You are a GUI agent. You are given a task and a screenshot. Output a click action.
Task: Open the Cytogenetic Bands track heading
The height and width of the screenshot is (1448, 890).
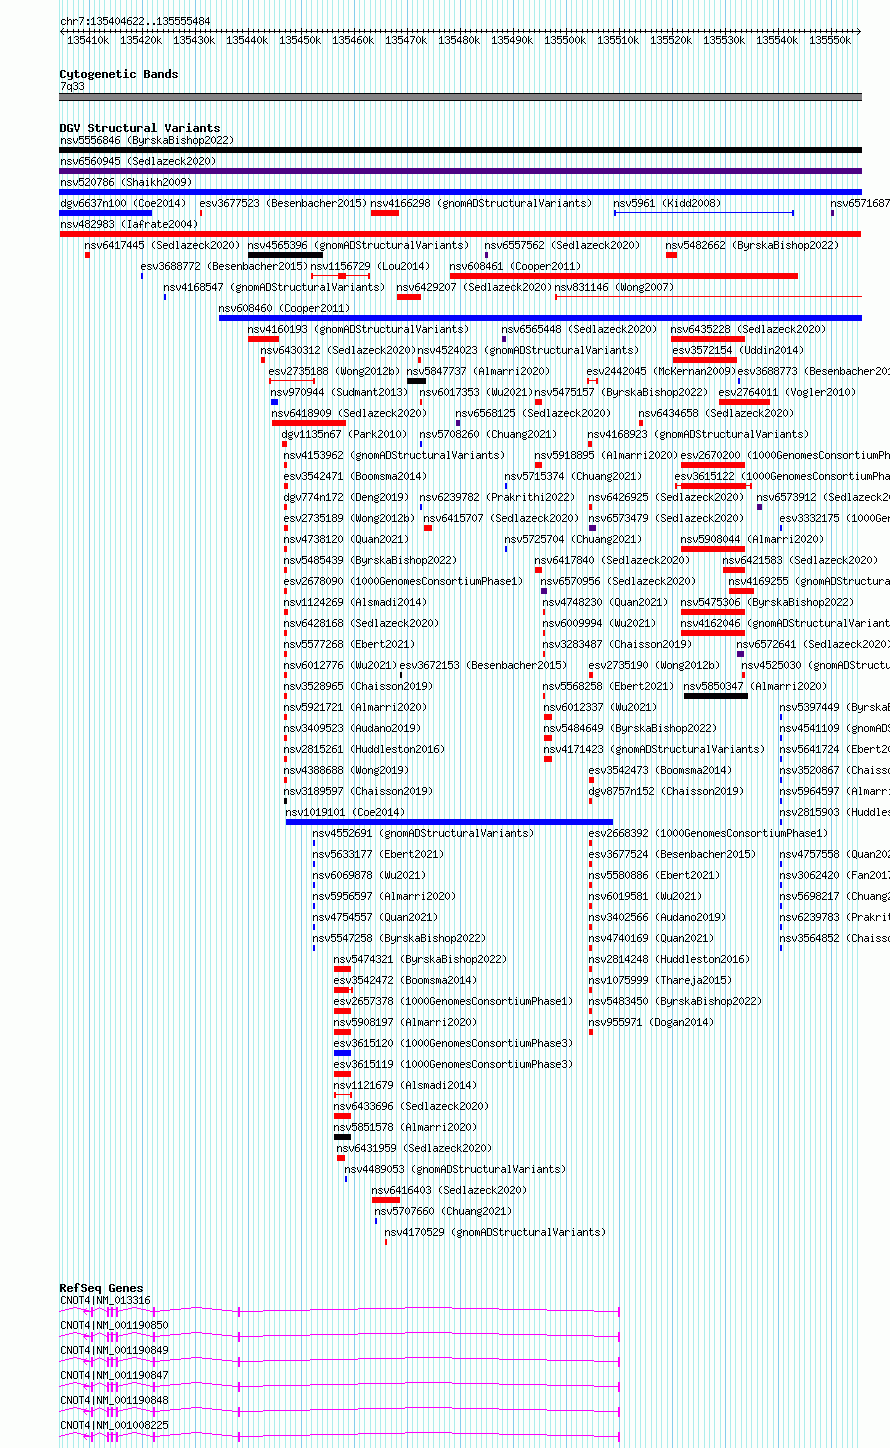[119, 74]
